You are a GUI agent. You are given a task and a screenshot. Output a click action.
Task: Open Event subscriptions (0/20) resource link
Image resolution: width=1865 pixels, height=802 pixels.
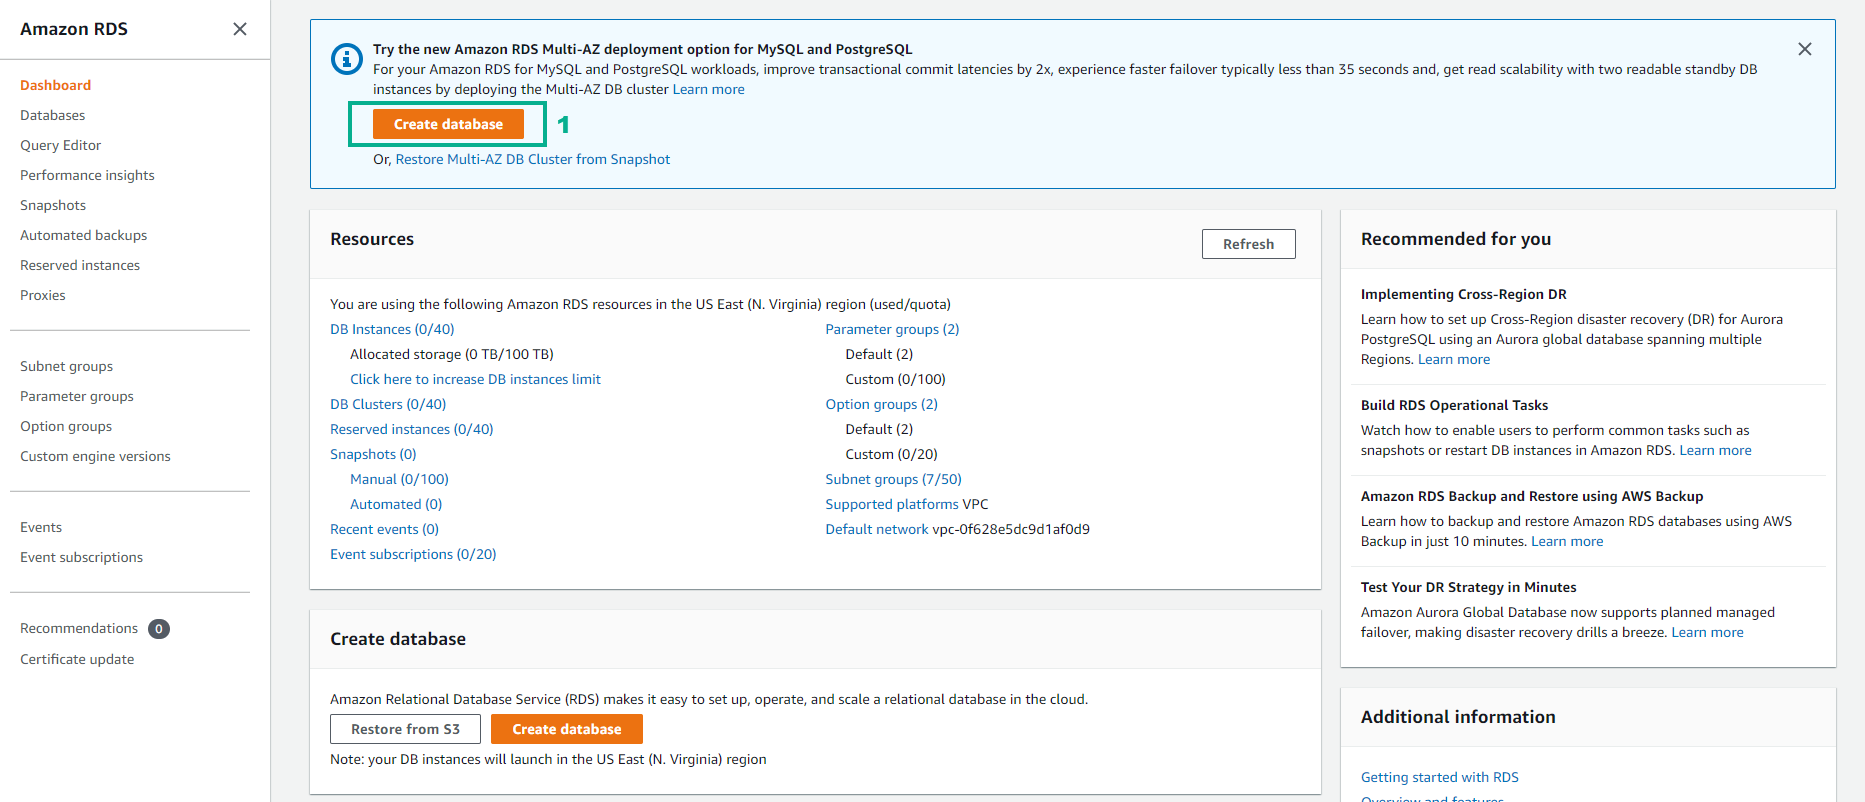click(413, 554)
